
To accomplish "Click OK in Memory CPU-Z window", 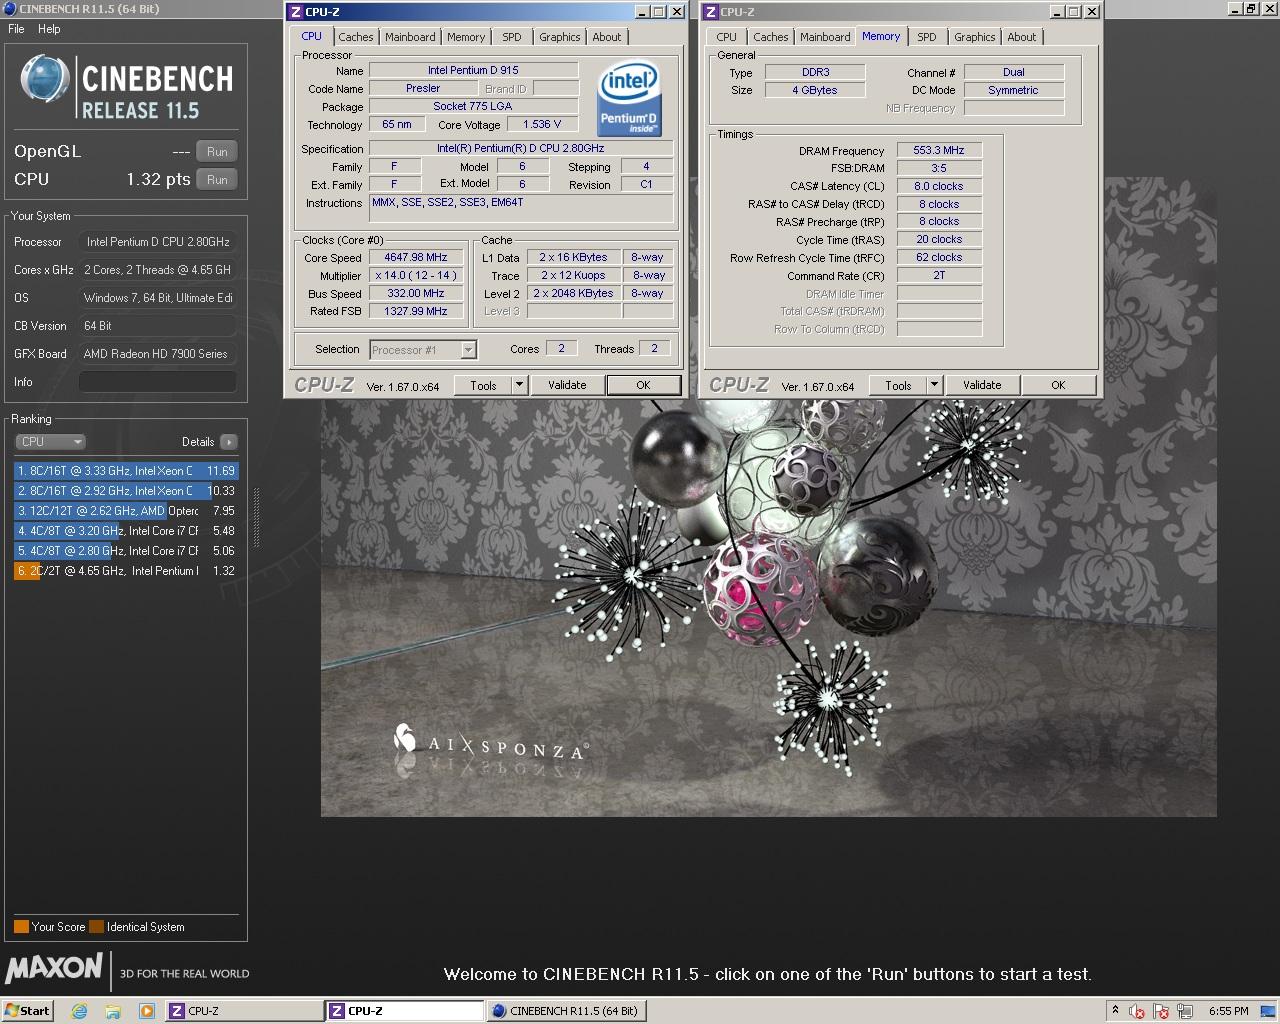I will (1058, 385).
